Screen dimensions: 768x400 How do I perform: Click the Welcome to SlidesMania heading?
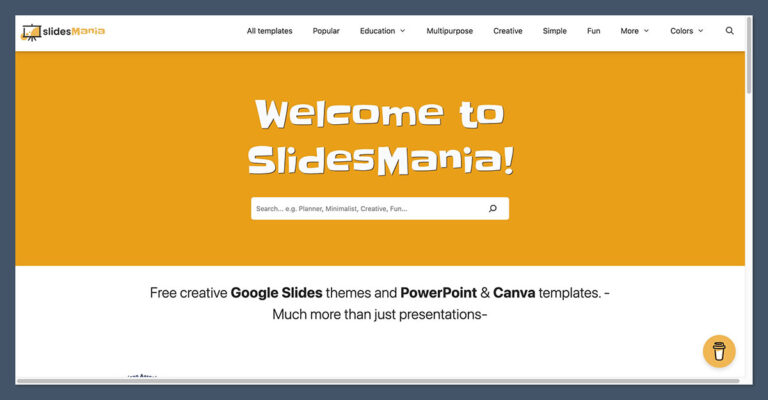pos(381,137)
